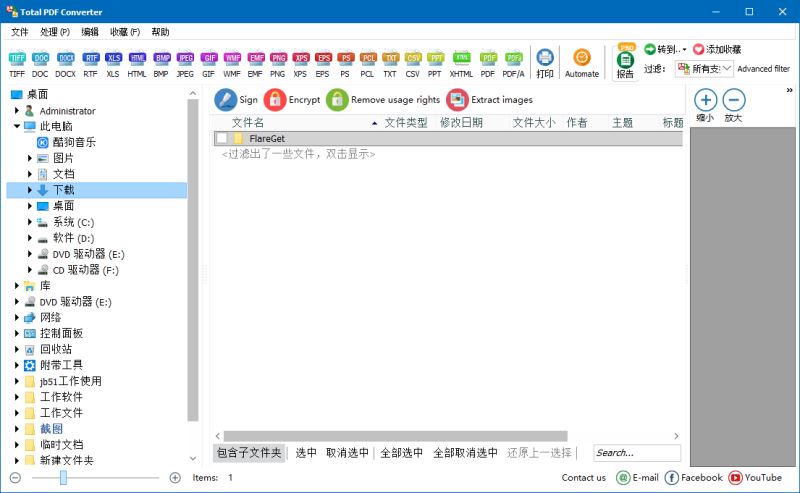Click the zoom slider handle
800x493 pixels.
(63, 478)
